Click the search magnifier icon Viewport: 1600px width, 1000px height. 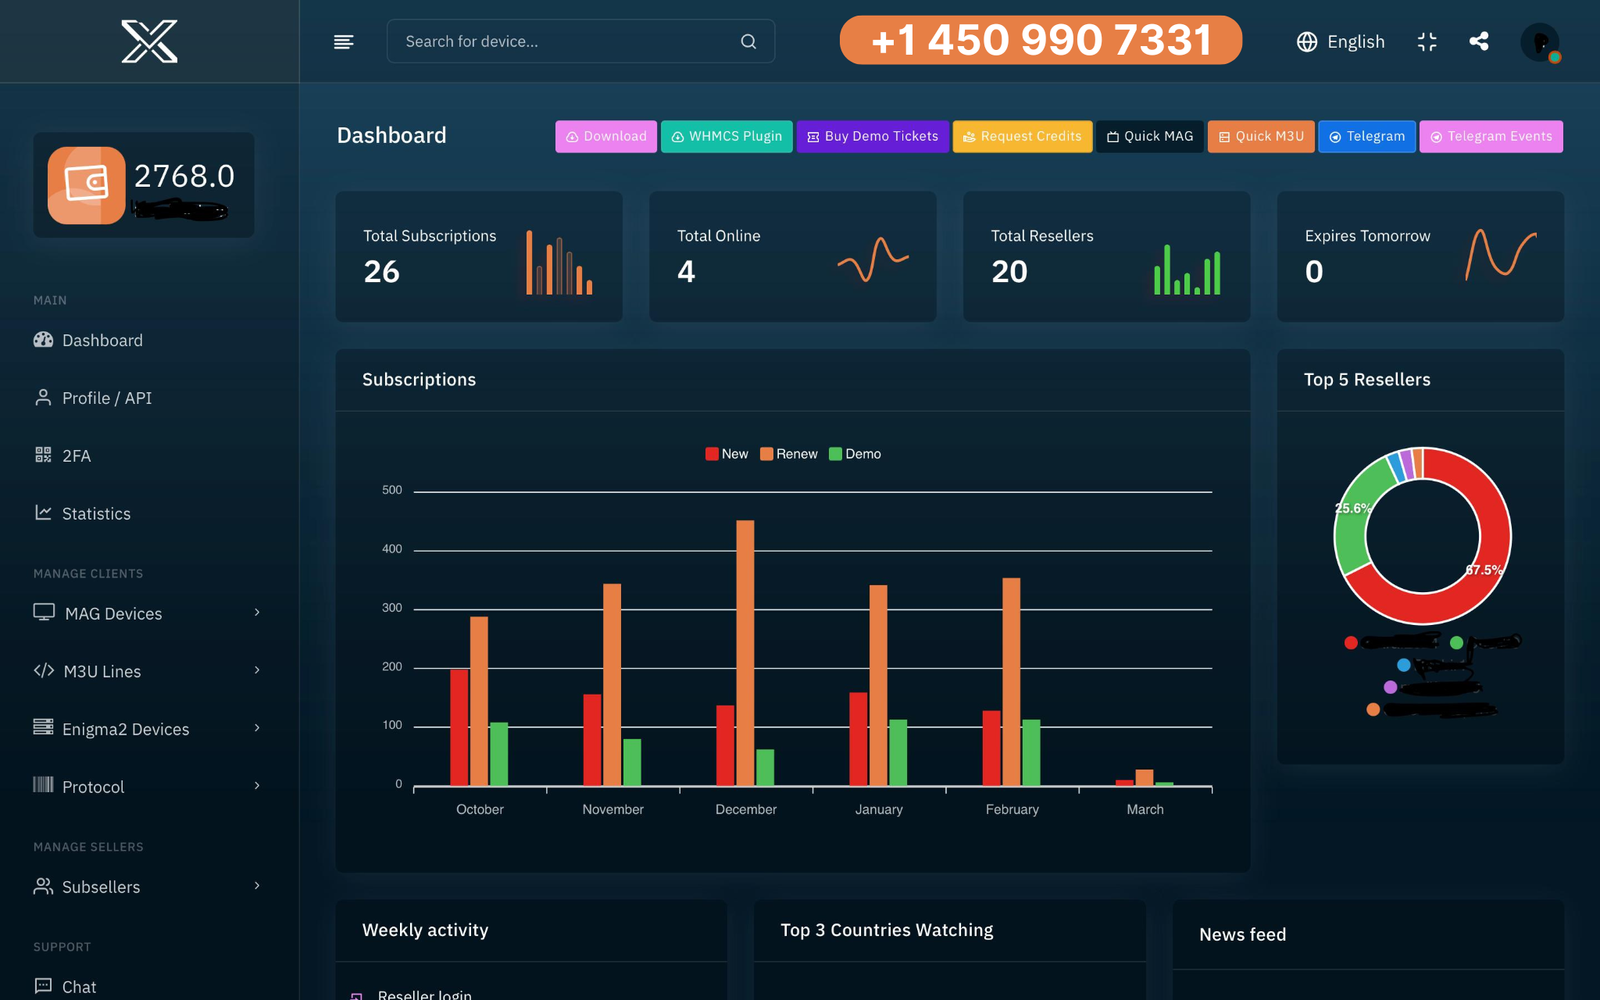pos(748,41)
